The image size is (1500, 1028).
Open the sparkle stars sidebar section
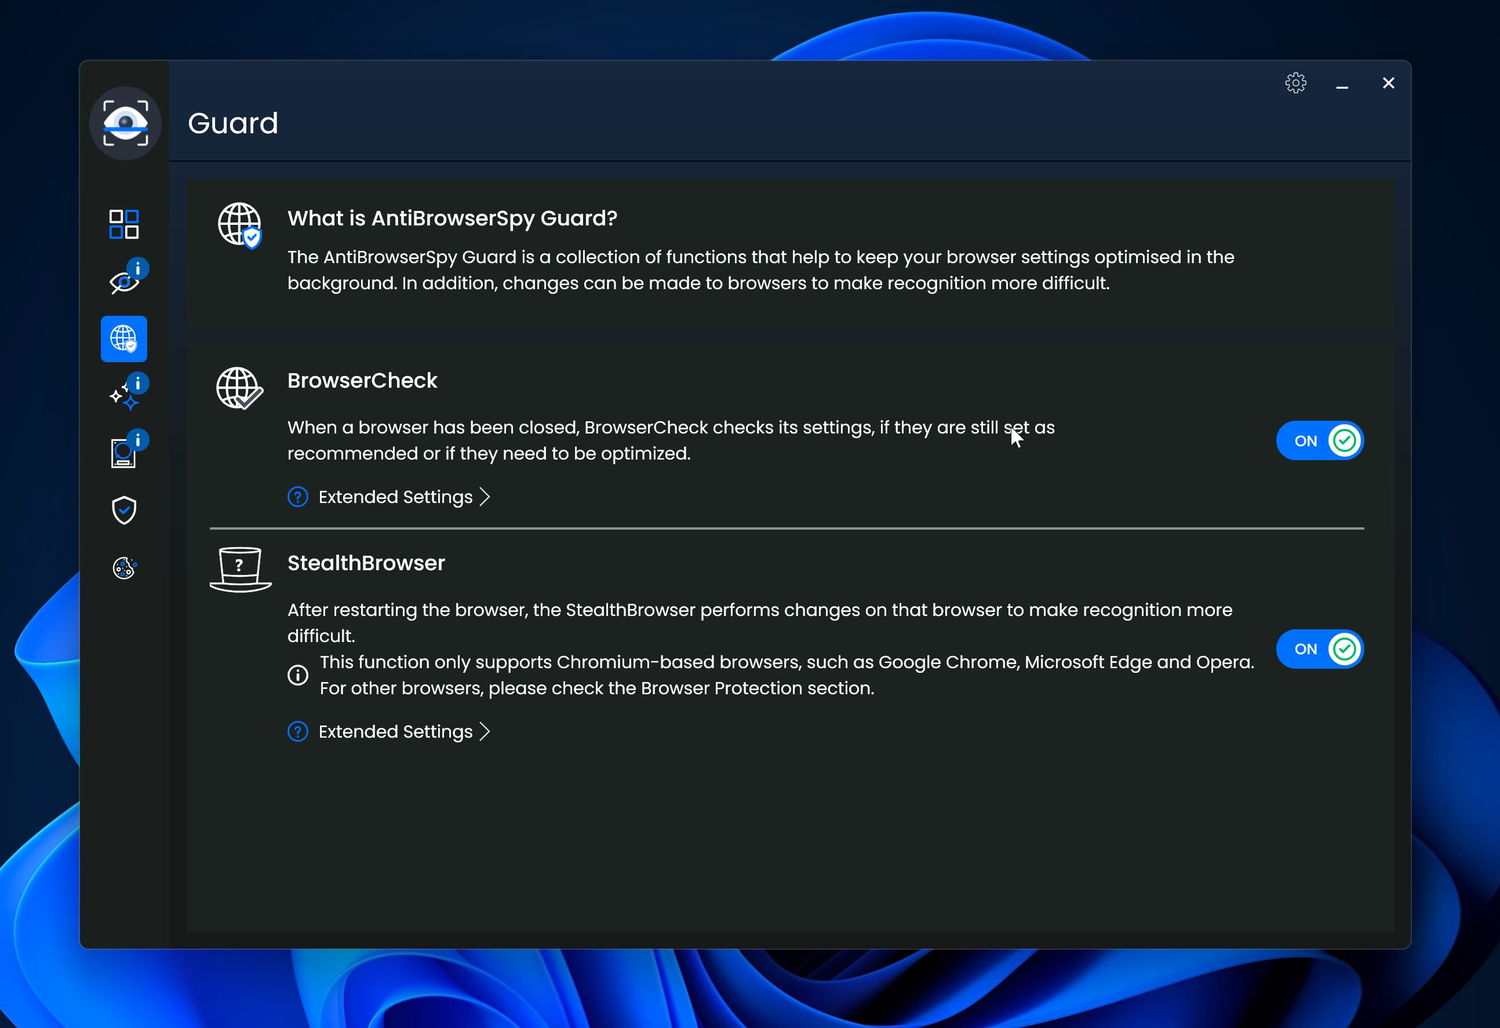[124, 396]
